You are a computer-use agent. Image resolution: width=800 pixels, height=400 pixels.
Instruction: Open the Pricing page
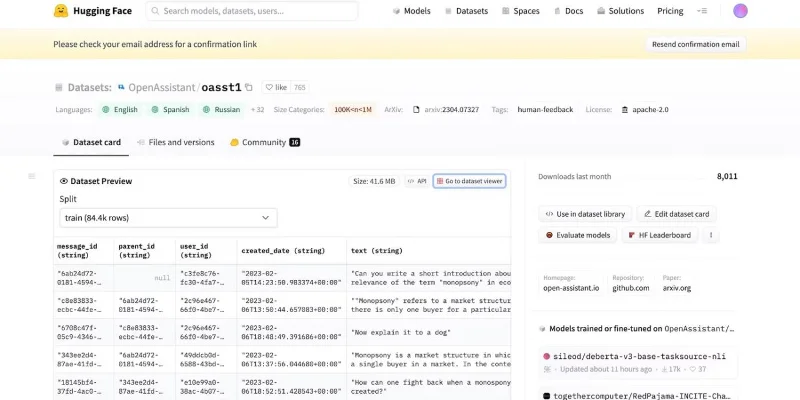670,11
